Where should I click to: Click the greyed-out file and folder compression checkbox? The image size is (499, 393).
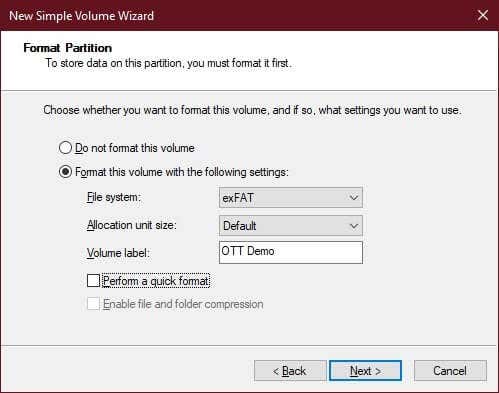click(93, 304)
